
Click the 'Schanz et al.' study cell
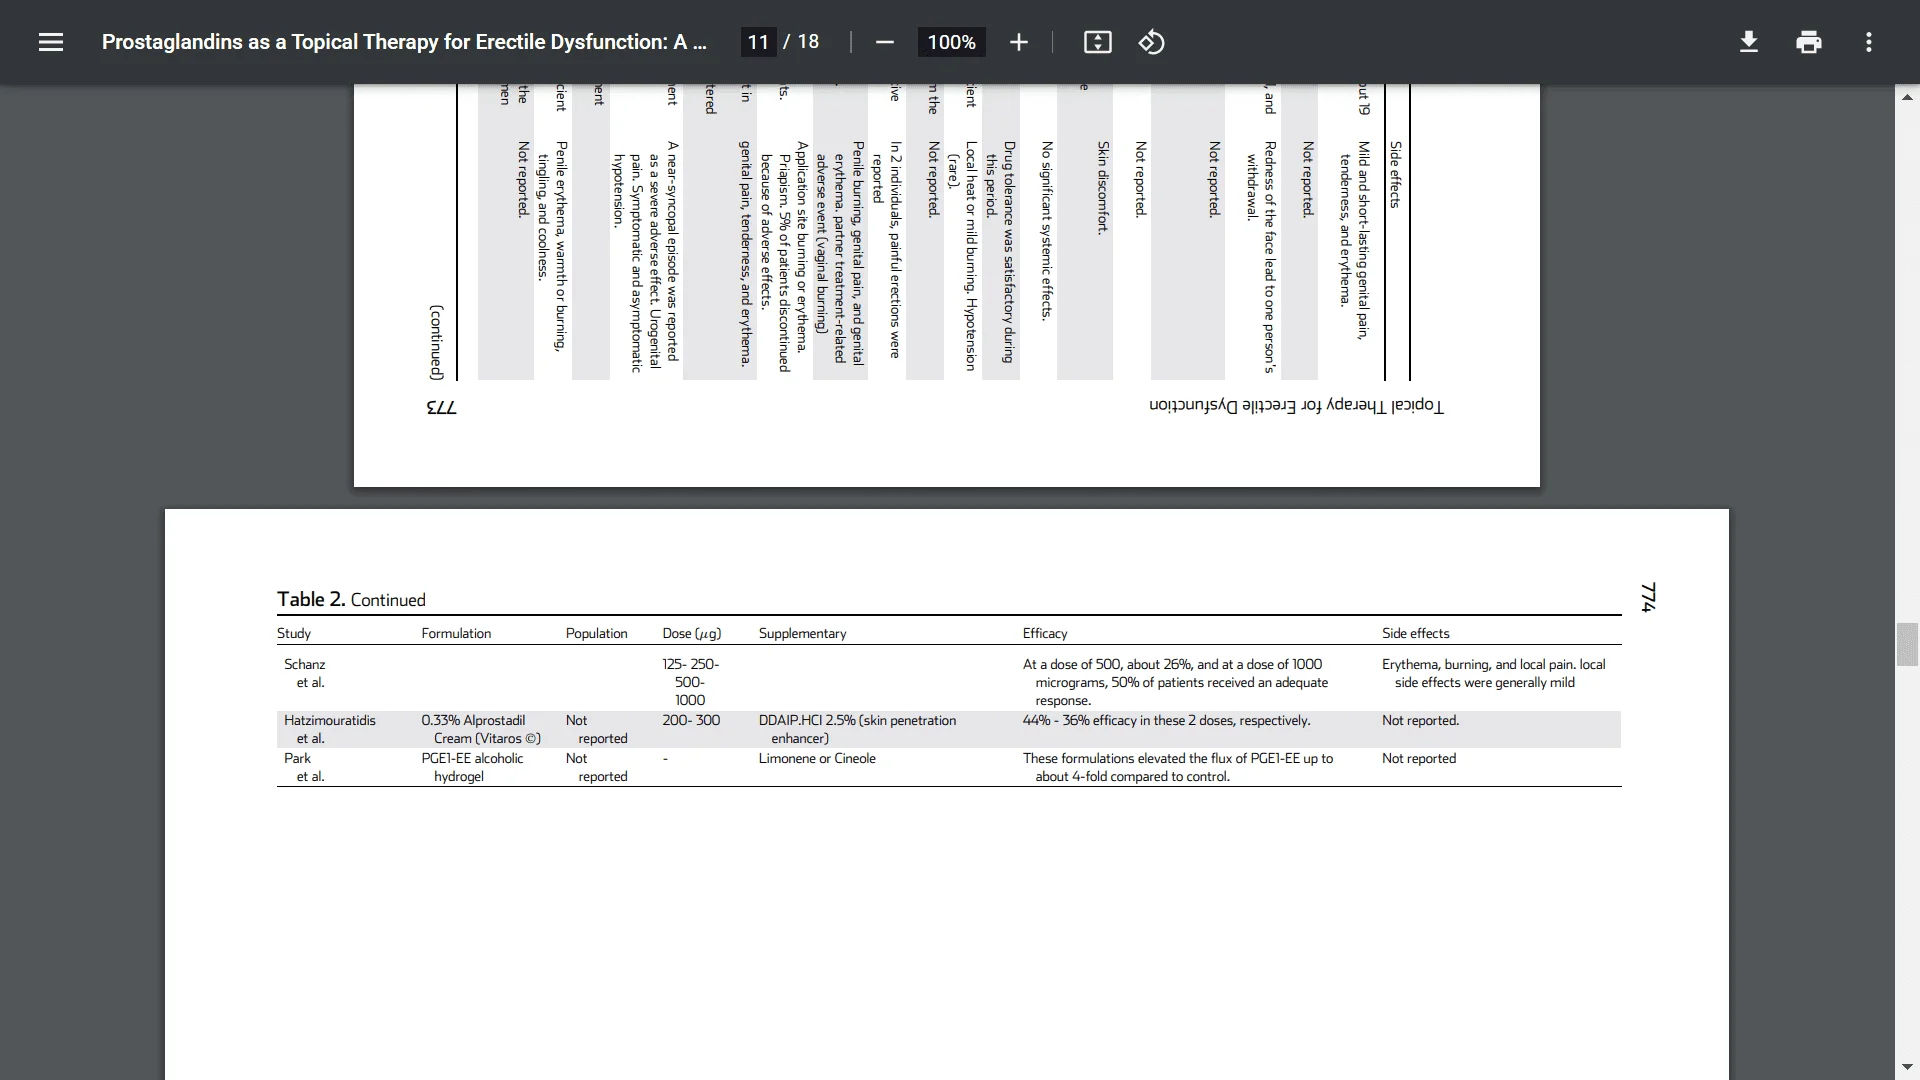[305, 673]
